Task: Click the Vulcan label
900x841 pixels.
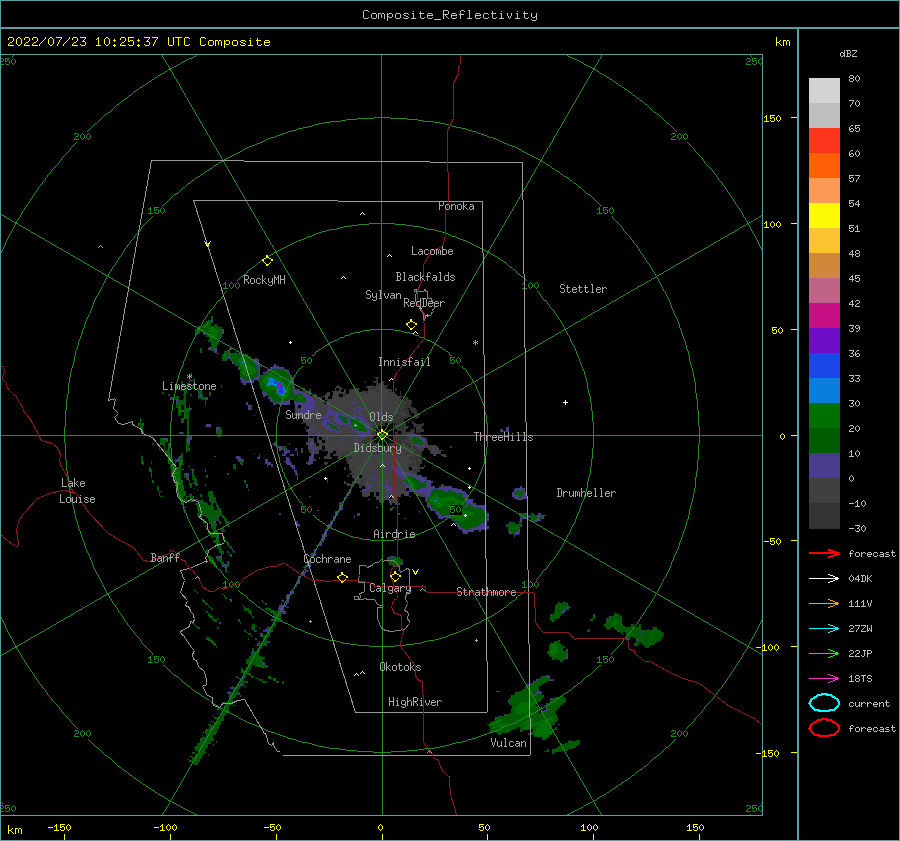Action: pyautogui.click(x=508, y=743)
